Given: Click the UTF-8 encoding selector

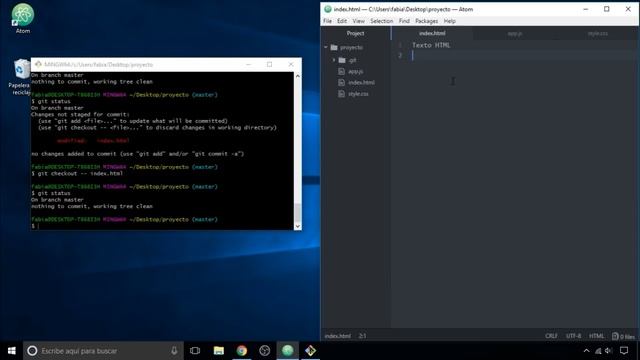Looking at the screenshot, I should pos(573,336).
